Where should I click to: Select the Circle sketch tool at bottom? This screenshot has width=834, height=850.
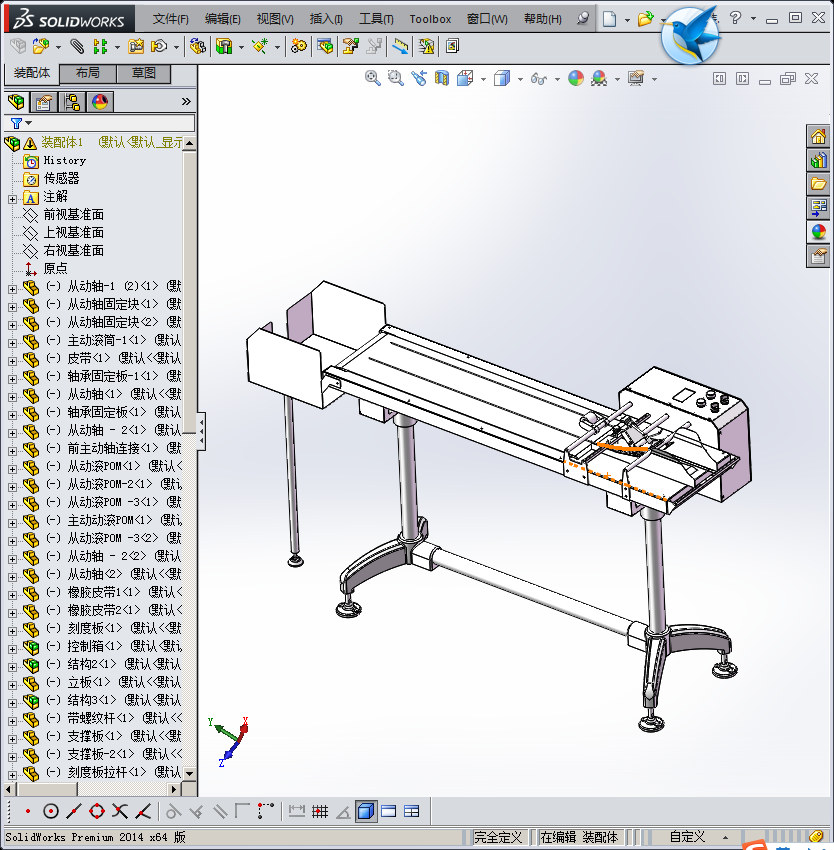pos(50,812)
